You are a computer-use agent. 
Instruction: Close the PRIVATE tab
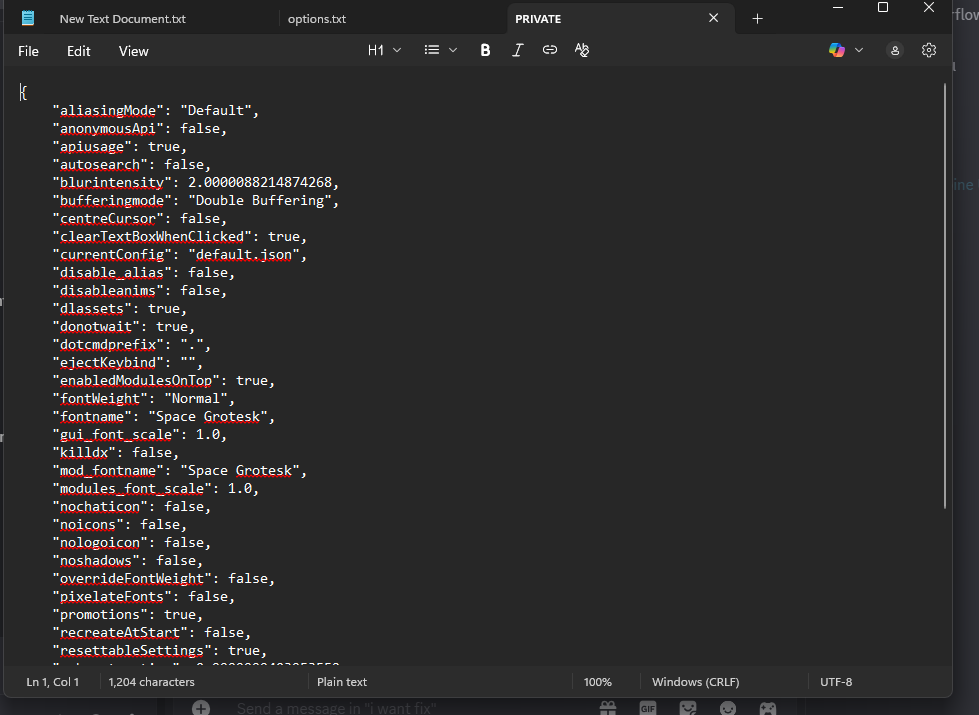714,18
